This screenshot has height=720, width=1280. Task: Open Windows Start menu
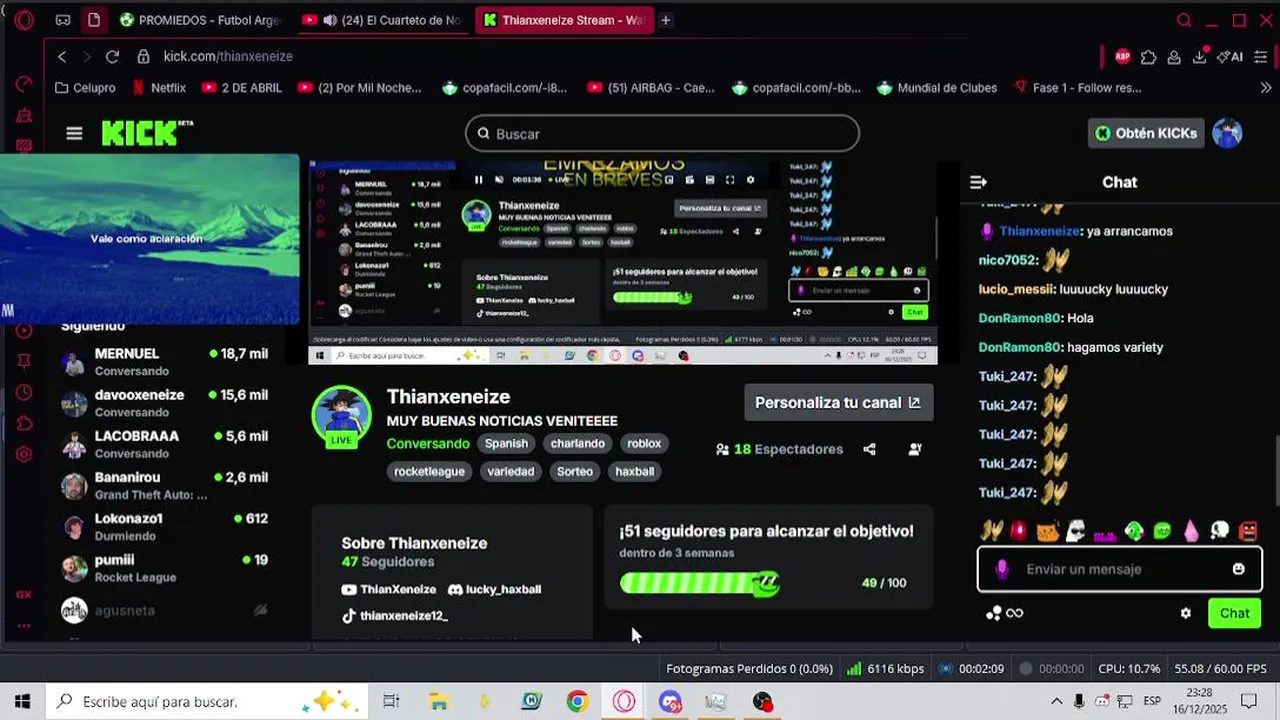pyautogui.click(x=22, y=702)
